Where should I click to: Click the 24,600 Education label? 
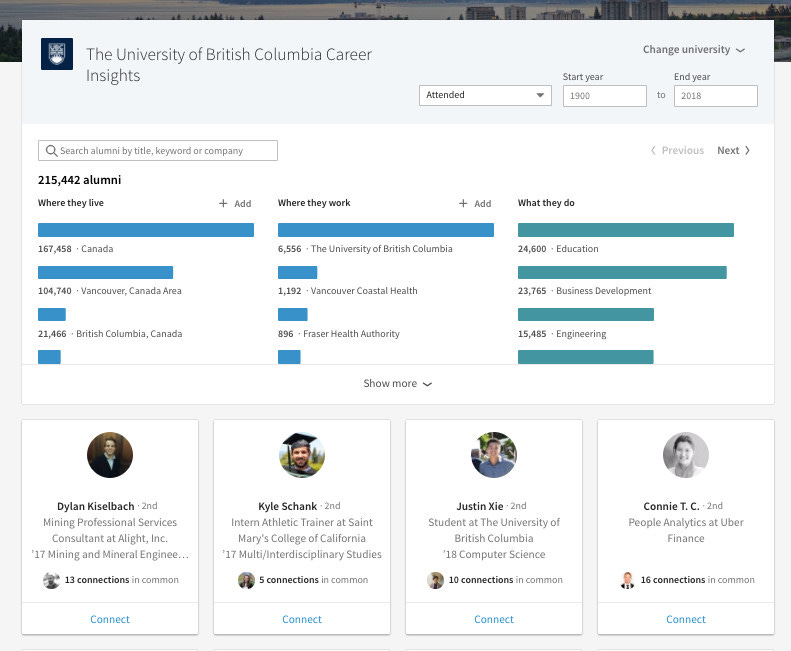558,249
